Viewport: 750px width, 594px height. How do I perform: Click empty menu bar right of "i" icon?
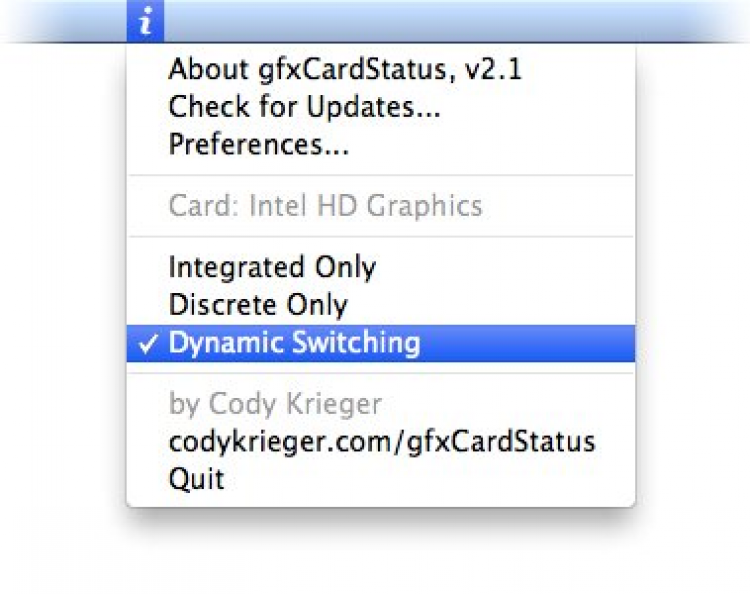click(x=450, y=21)
